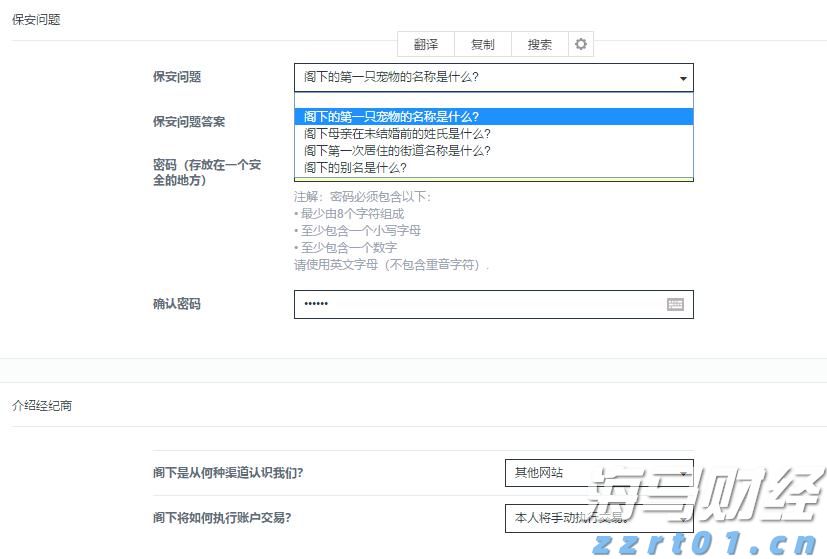
Task: Click 翻译 in the popup toolbar
Action: pos(426,44)
